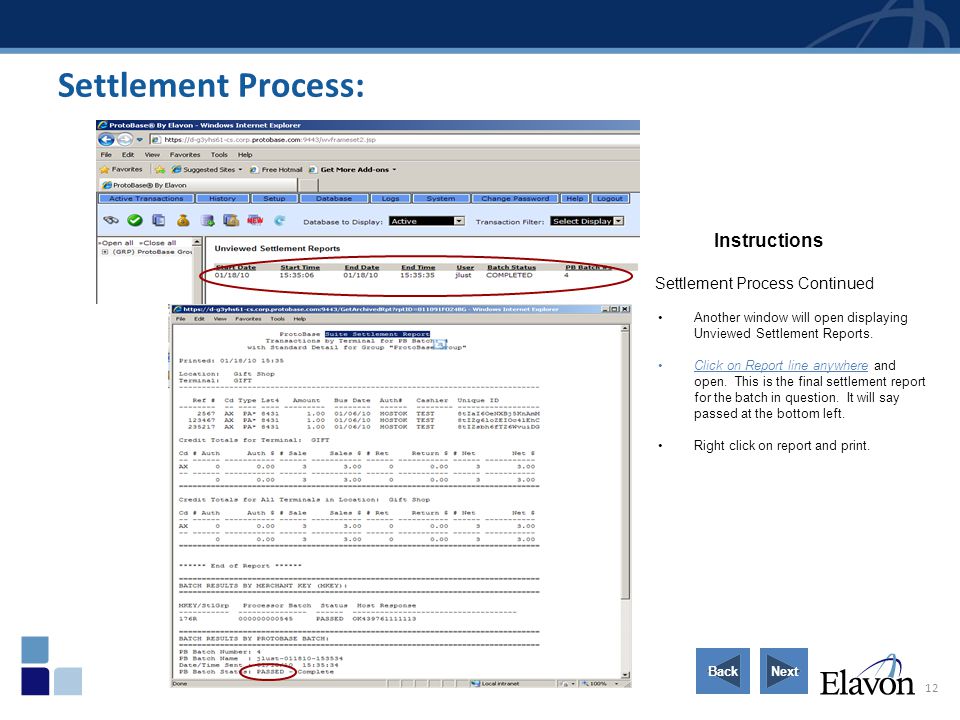Select the ProtoBase By Elavon browser tab
This screenshot has height=720, width=960.
(198, 185)
